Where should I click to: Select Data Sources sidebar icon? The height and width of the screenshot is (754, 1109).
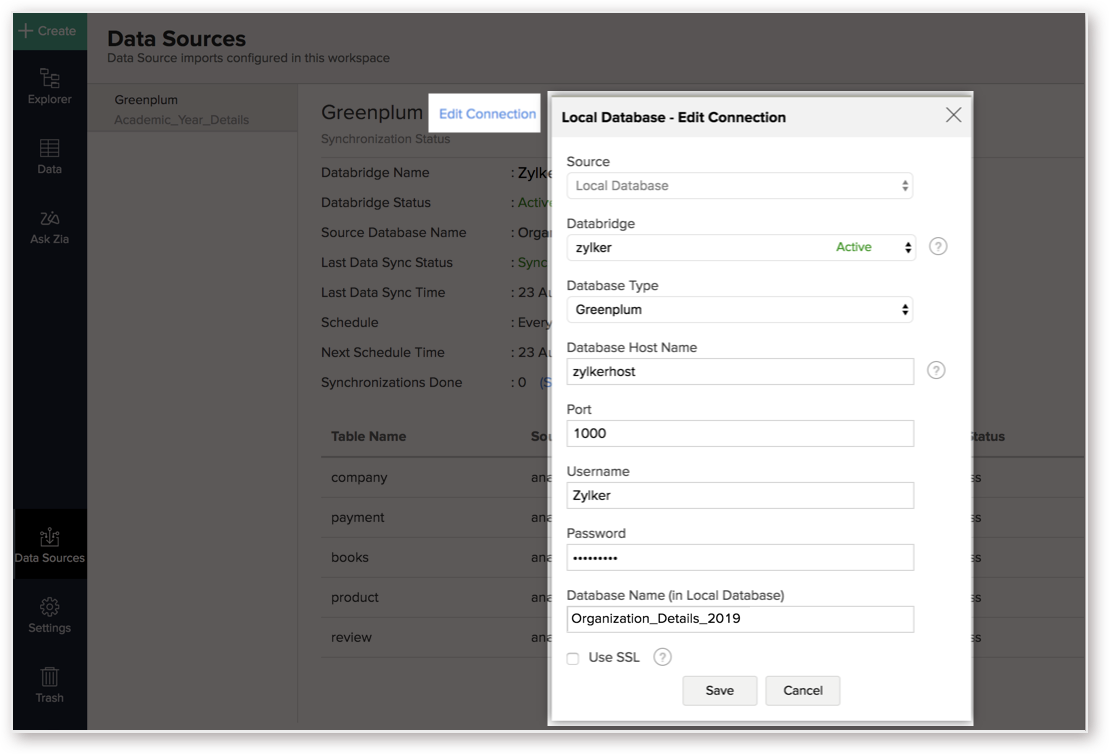50,545
